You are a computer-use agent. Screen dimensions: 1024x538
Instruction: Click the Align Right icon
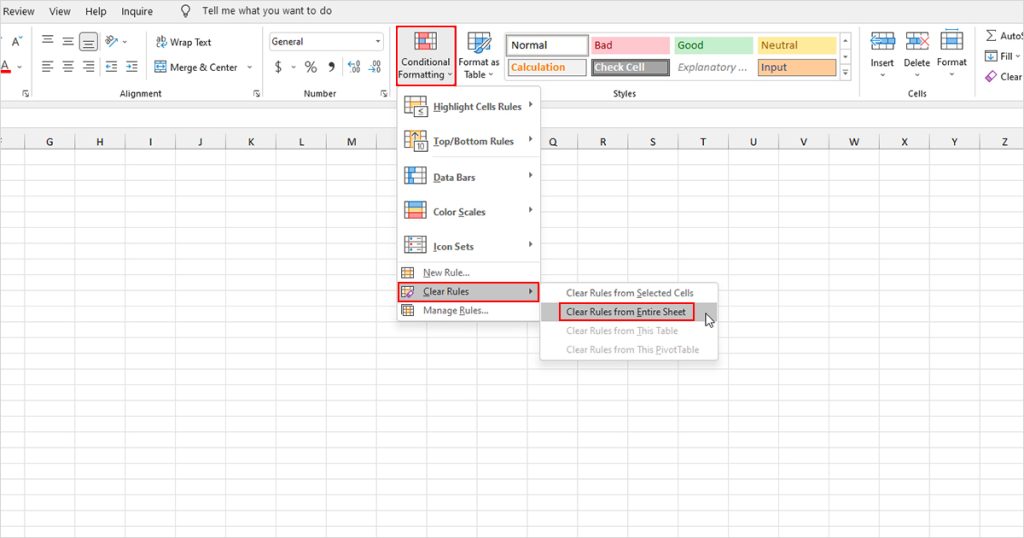(x=88, y=67)
